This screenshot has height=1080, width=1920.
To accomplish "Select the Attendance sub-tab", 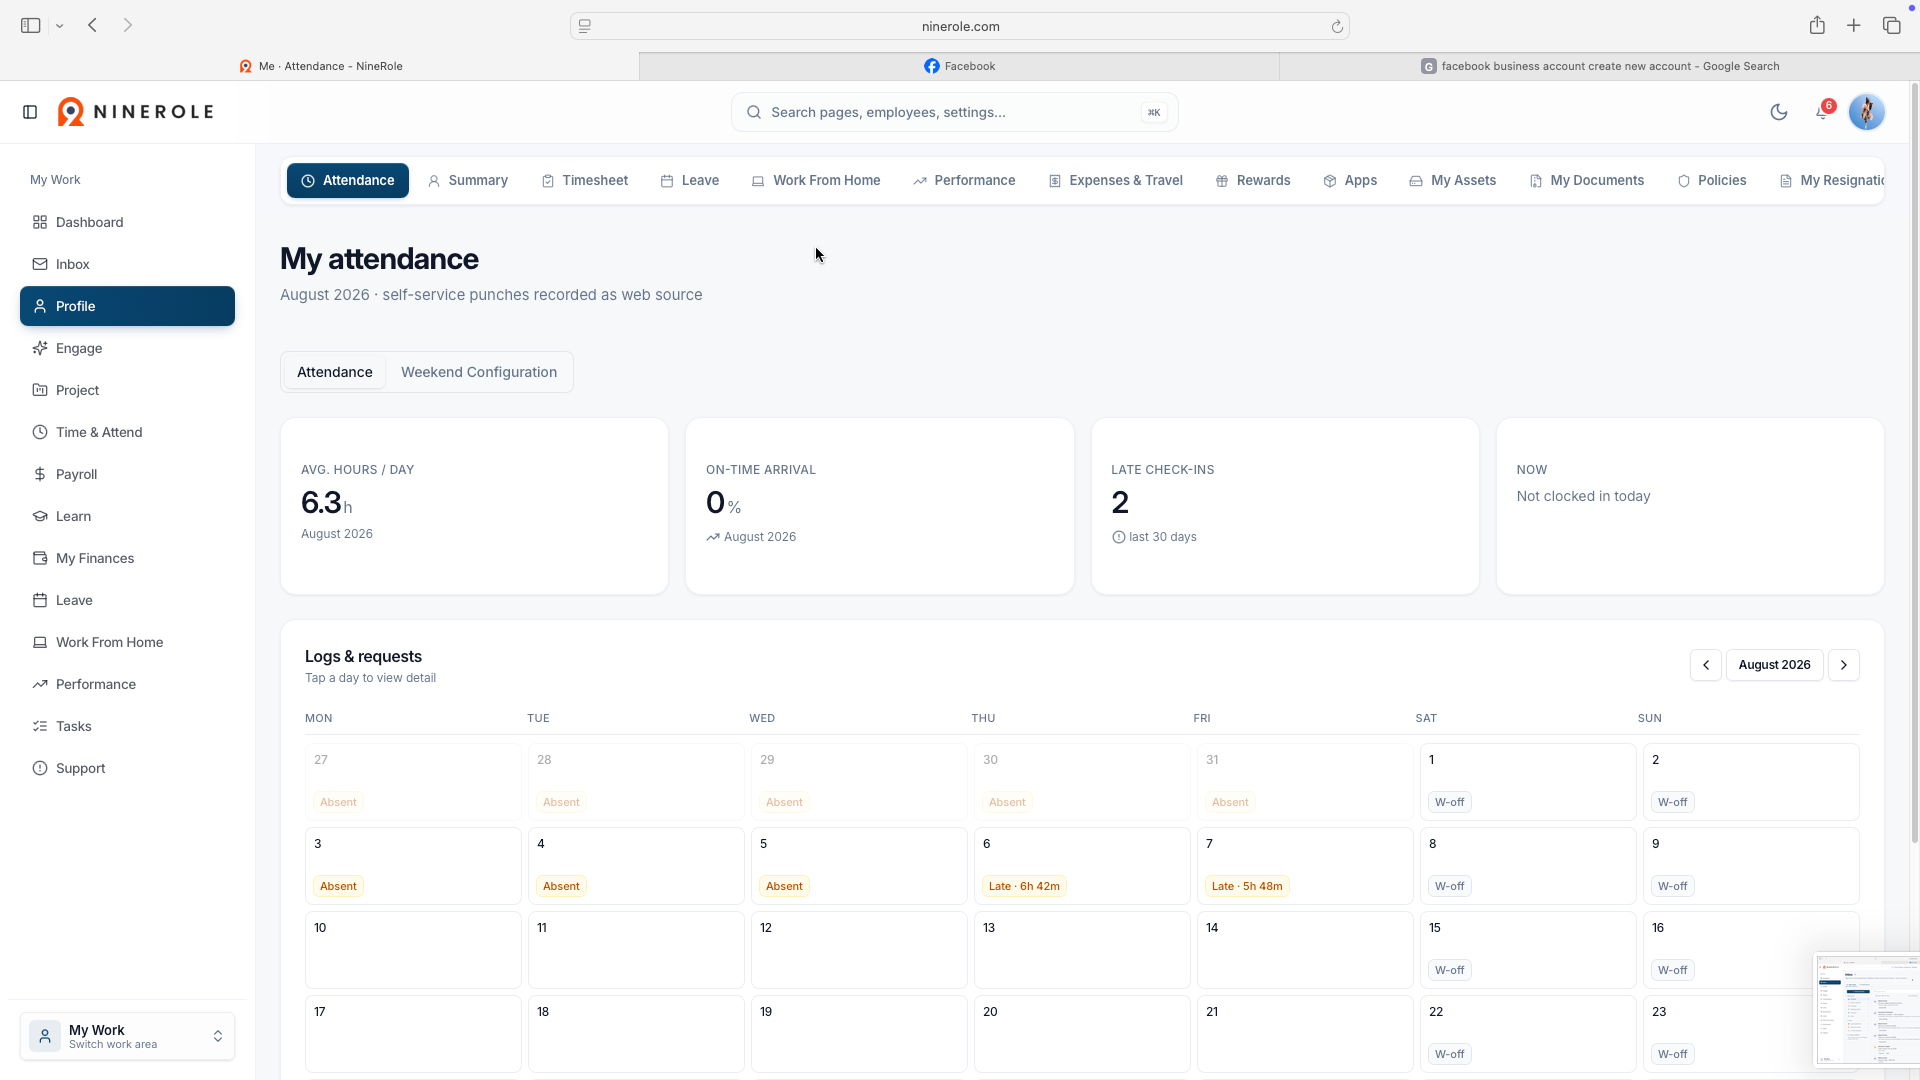I will coord(334,372).
